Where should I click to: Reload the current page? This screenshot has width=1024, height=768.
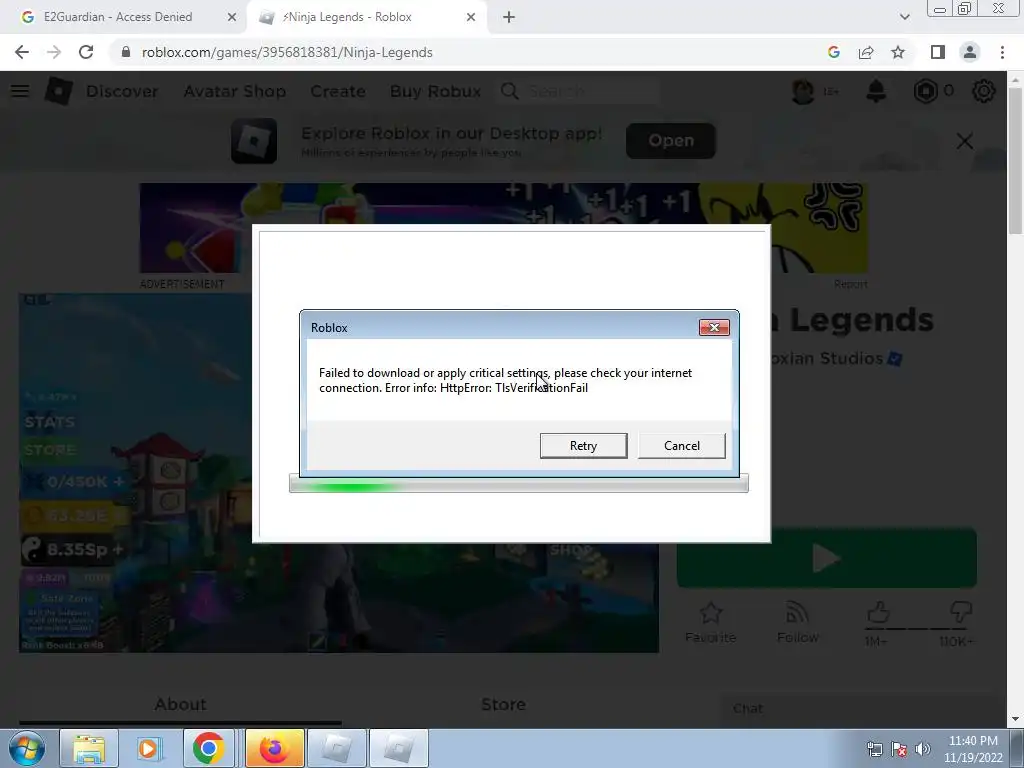86,52
